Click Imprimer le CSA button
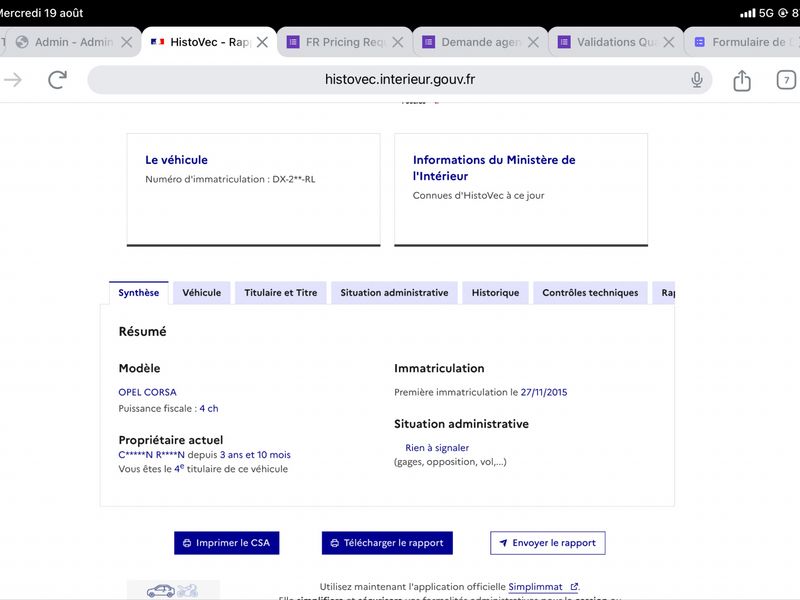 click(x=227, y=543)
